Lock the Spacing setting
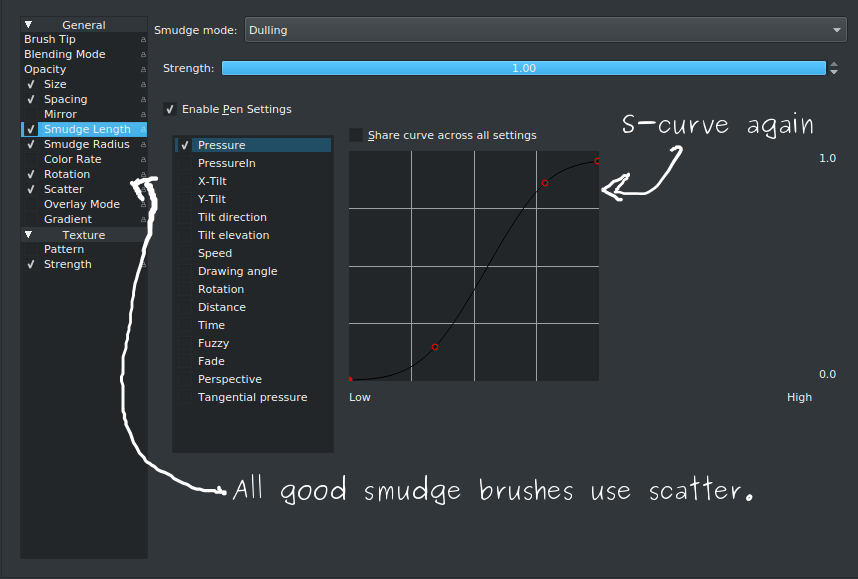The width and height of the screenshot is (858, 579). (143, 99)
